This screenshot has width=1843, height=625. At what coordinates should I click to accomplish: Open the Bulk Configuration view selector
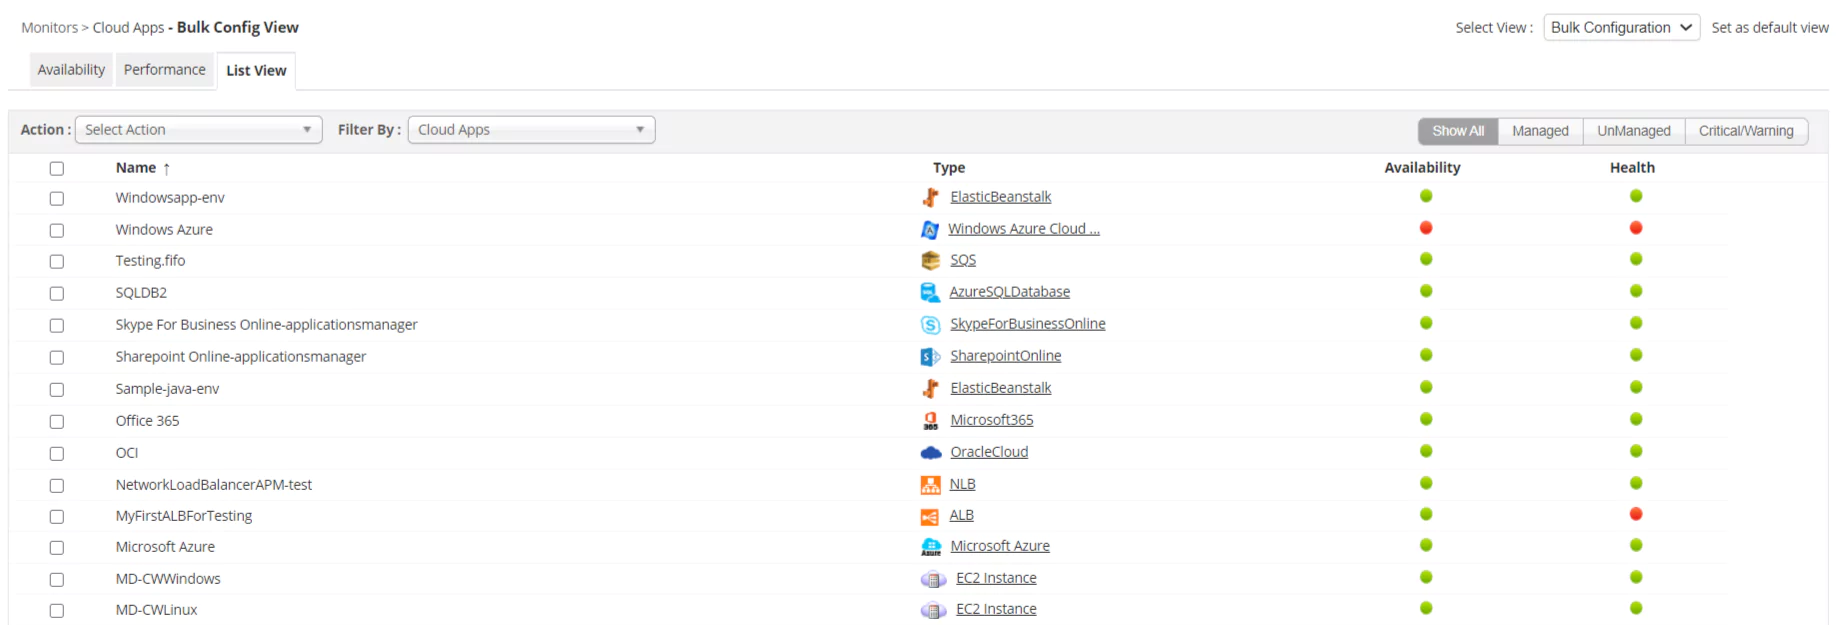(1621, 28)
